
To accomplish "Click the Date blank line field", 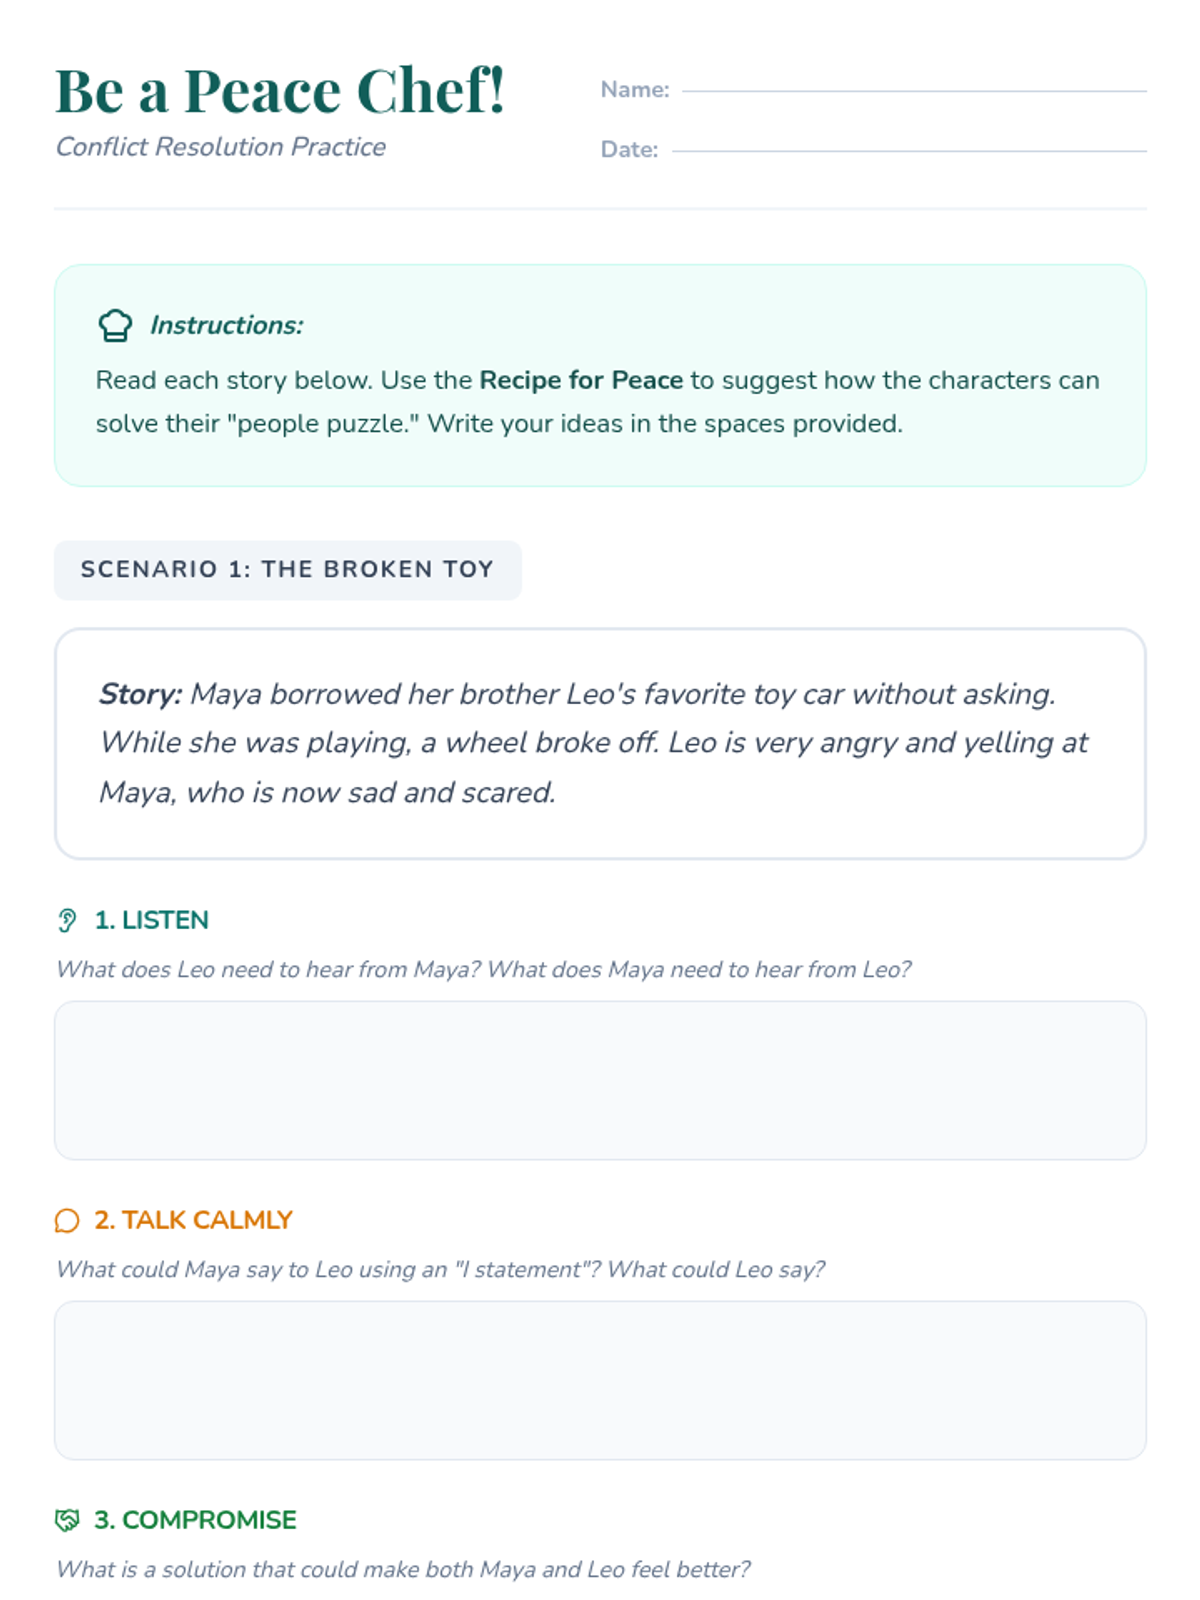I will 908,148.
